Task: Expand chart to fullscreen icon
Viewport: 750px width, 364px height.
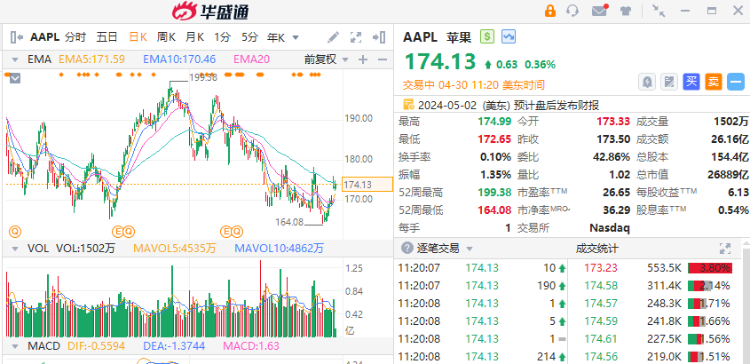Action: pos(356,37)
